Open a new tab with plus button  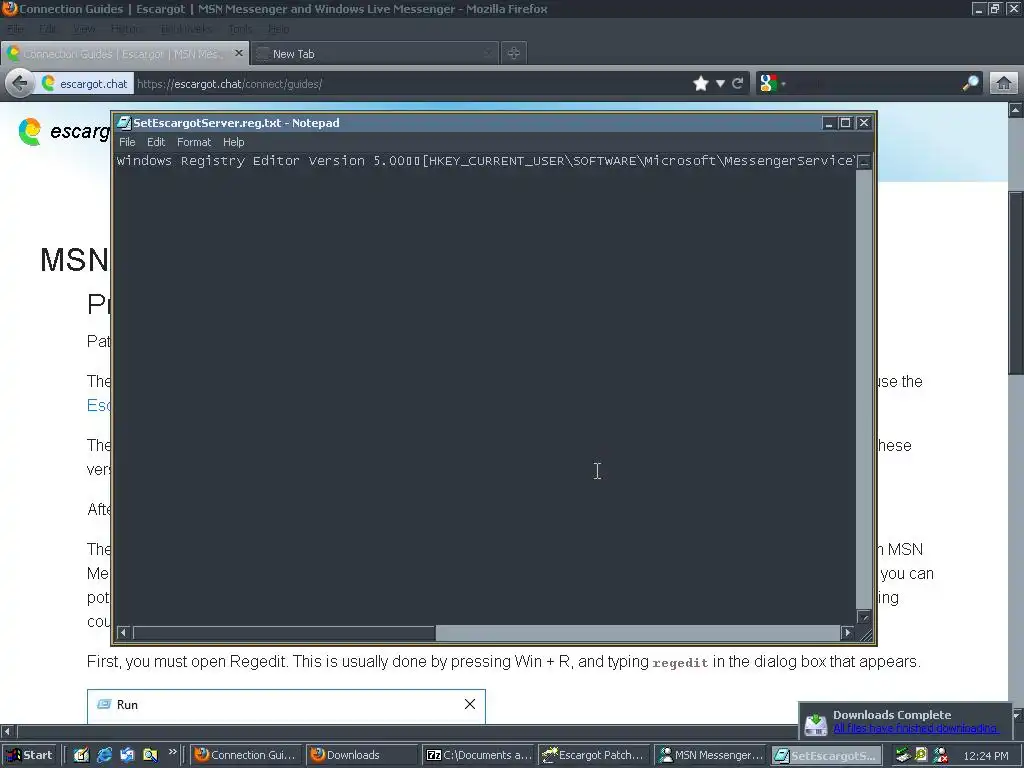pyautogui.click(x=513, y=54)
